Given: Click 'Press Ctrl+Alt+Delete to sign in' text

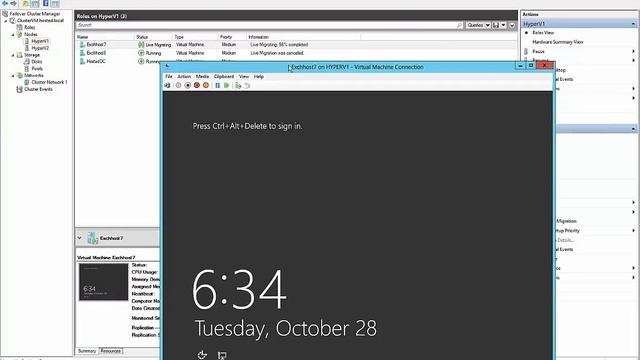Looking at the screenshot, I should [247, 126].
